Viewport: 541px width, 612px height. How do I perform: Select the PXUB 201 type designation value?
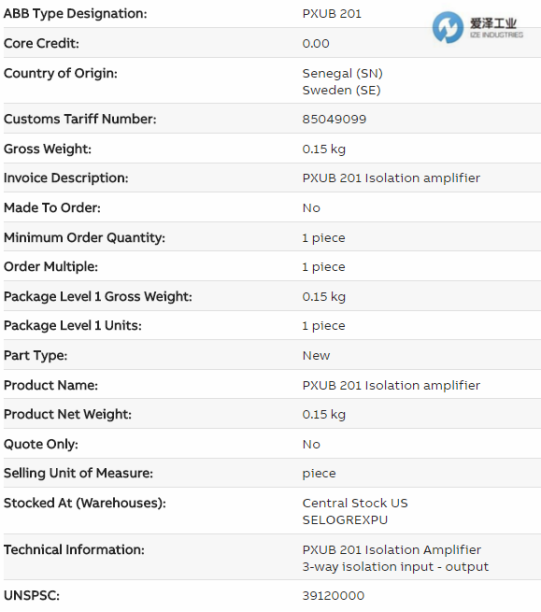tap(332, 14)
